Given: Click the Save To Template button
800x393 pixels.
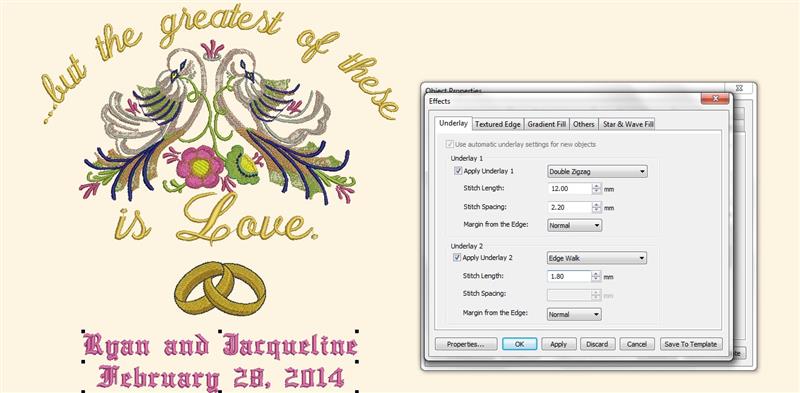Looking at the screenshot, I should (x=691, y=344).
